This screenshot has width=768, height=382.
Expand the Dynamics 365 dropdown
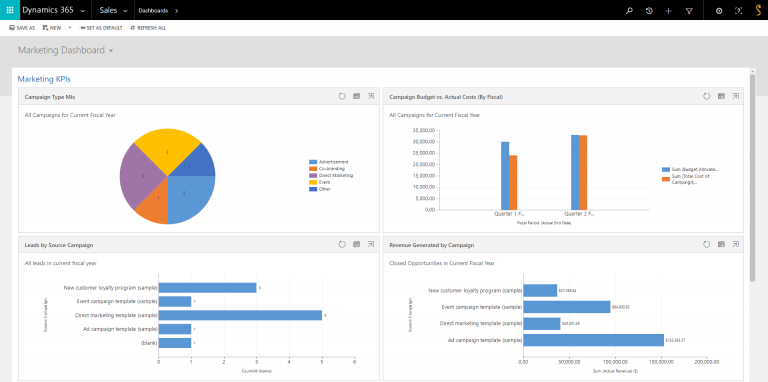tap(82, 11)
